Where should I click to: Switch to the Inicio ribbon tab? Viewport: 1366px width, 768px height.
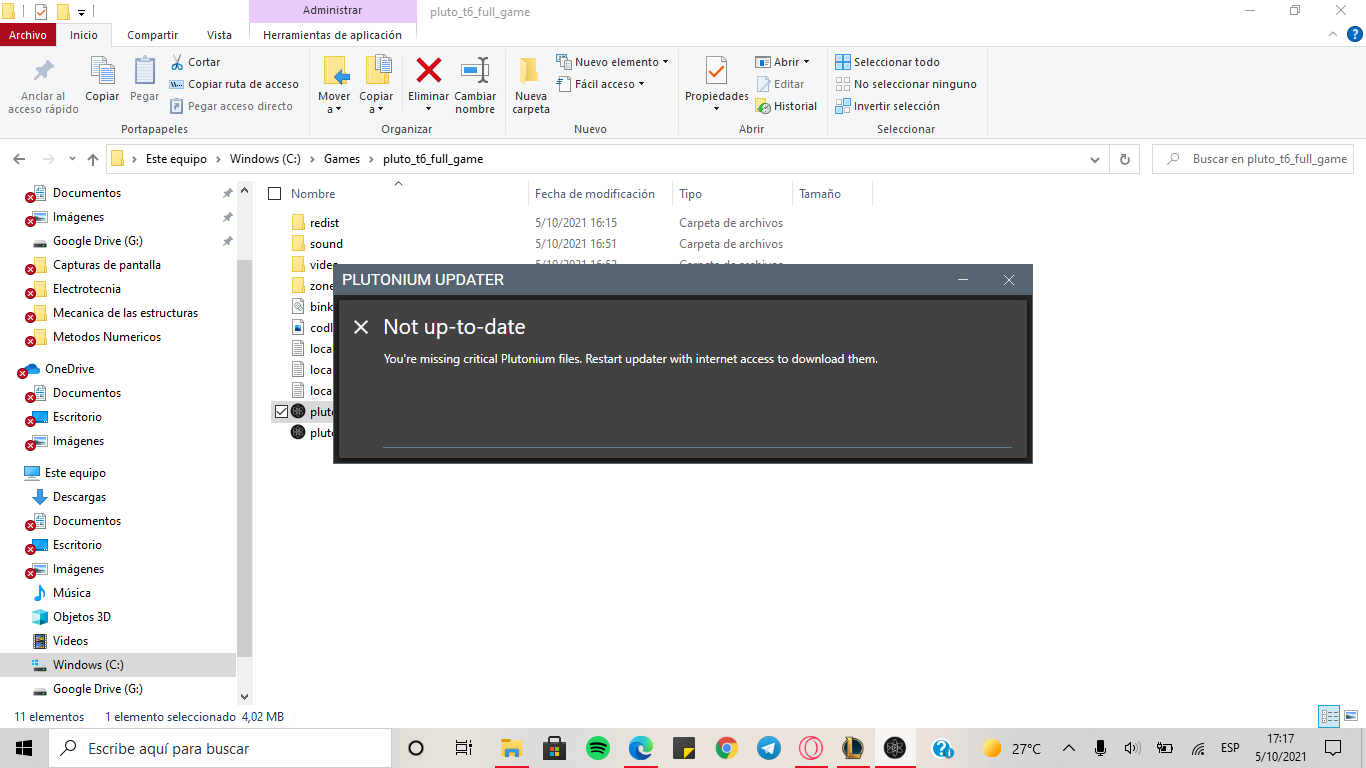(x=84, y=35)
